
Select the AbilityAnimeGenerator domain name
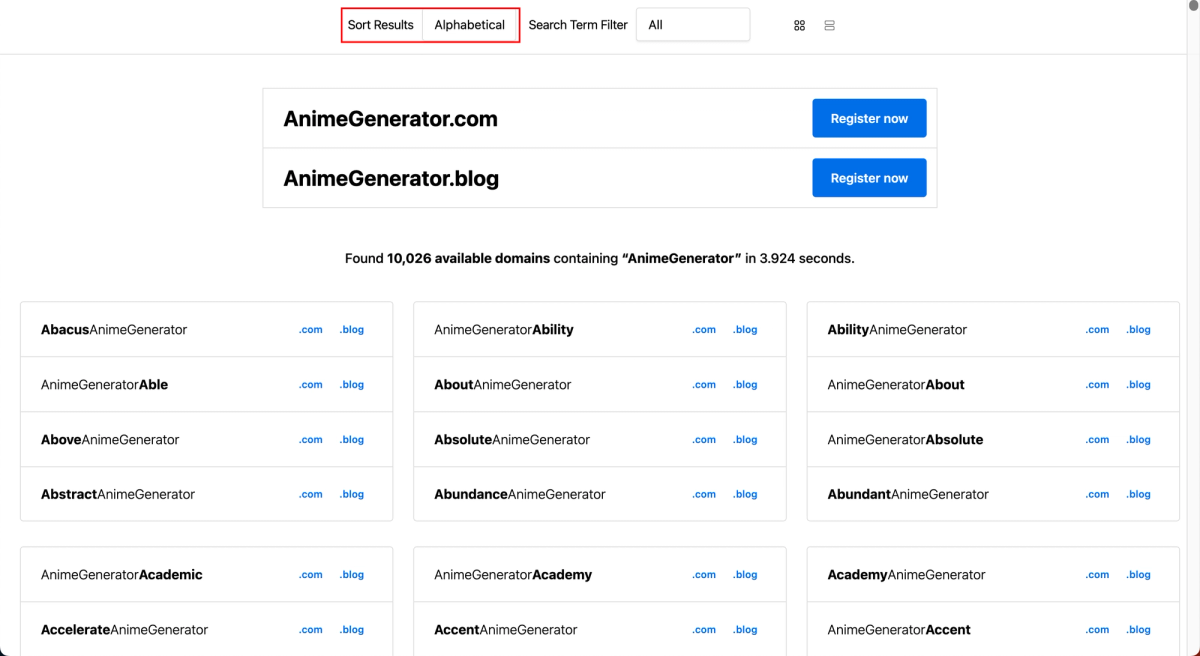[897, 330]
